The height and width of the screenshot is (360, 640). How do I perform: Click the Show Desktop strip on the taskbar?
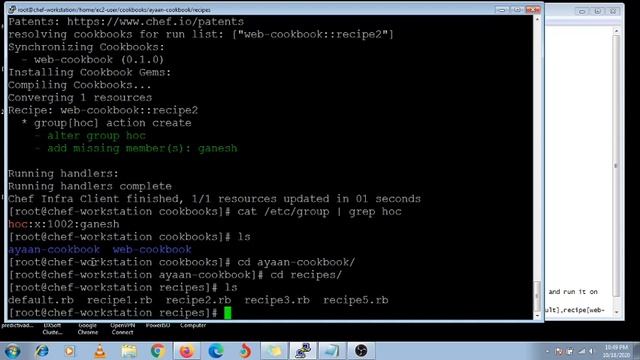[637, 351]
